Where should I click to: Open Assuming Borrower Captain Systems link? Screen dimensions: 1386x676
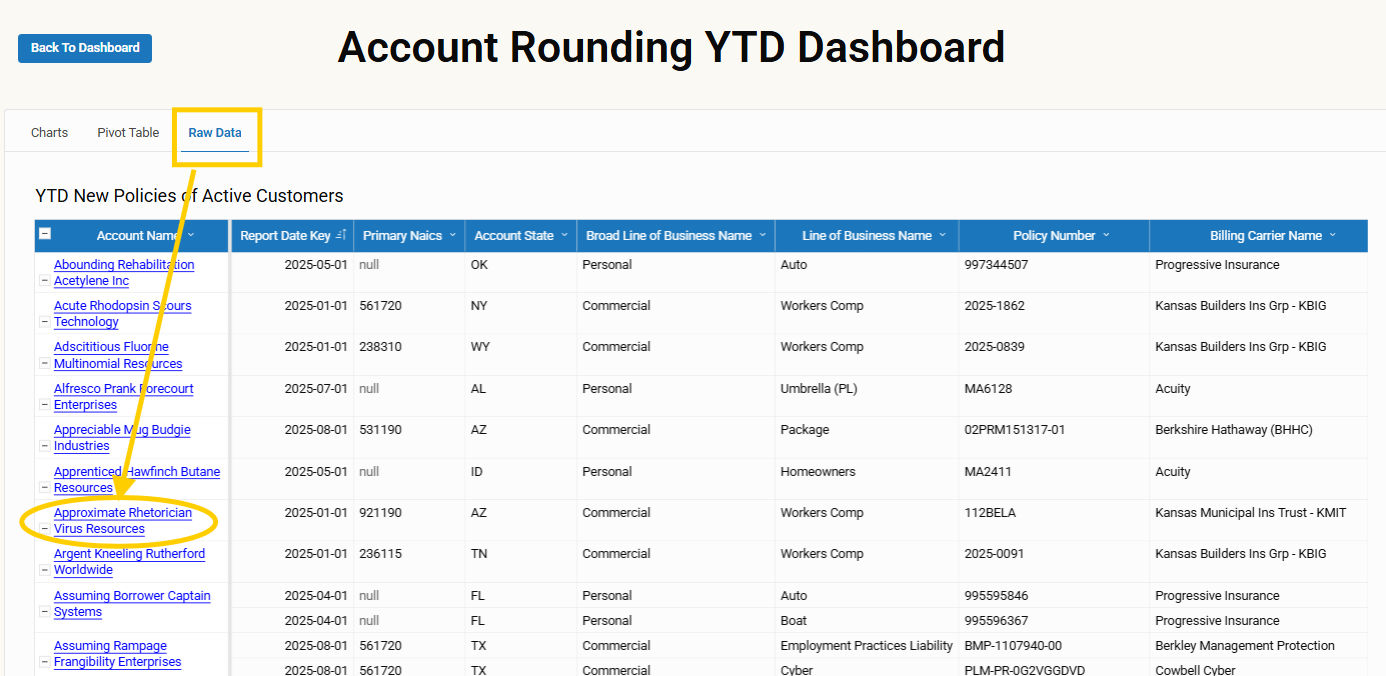tap(132, 604)
